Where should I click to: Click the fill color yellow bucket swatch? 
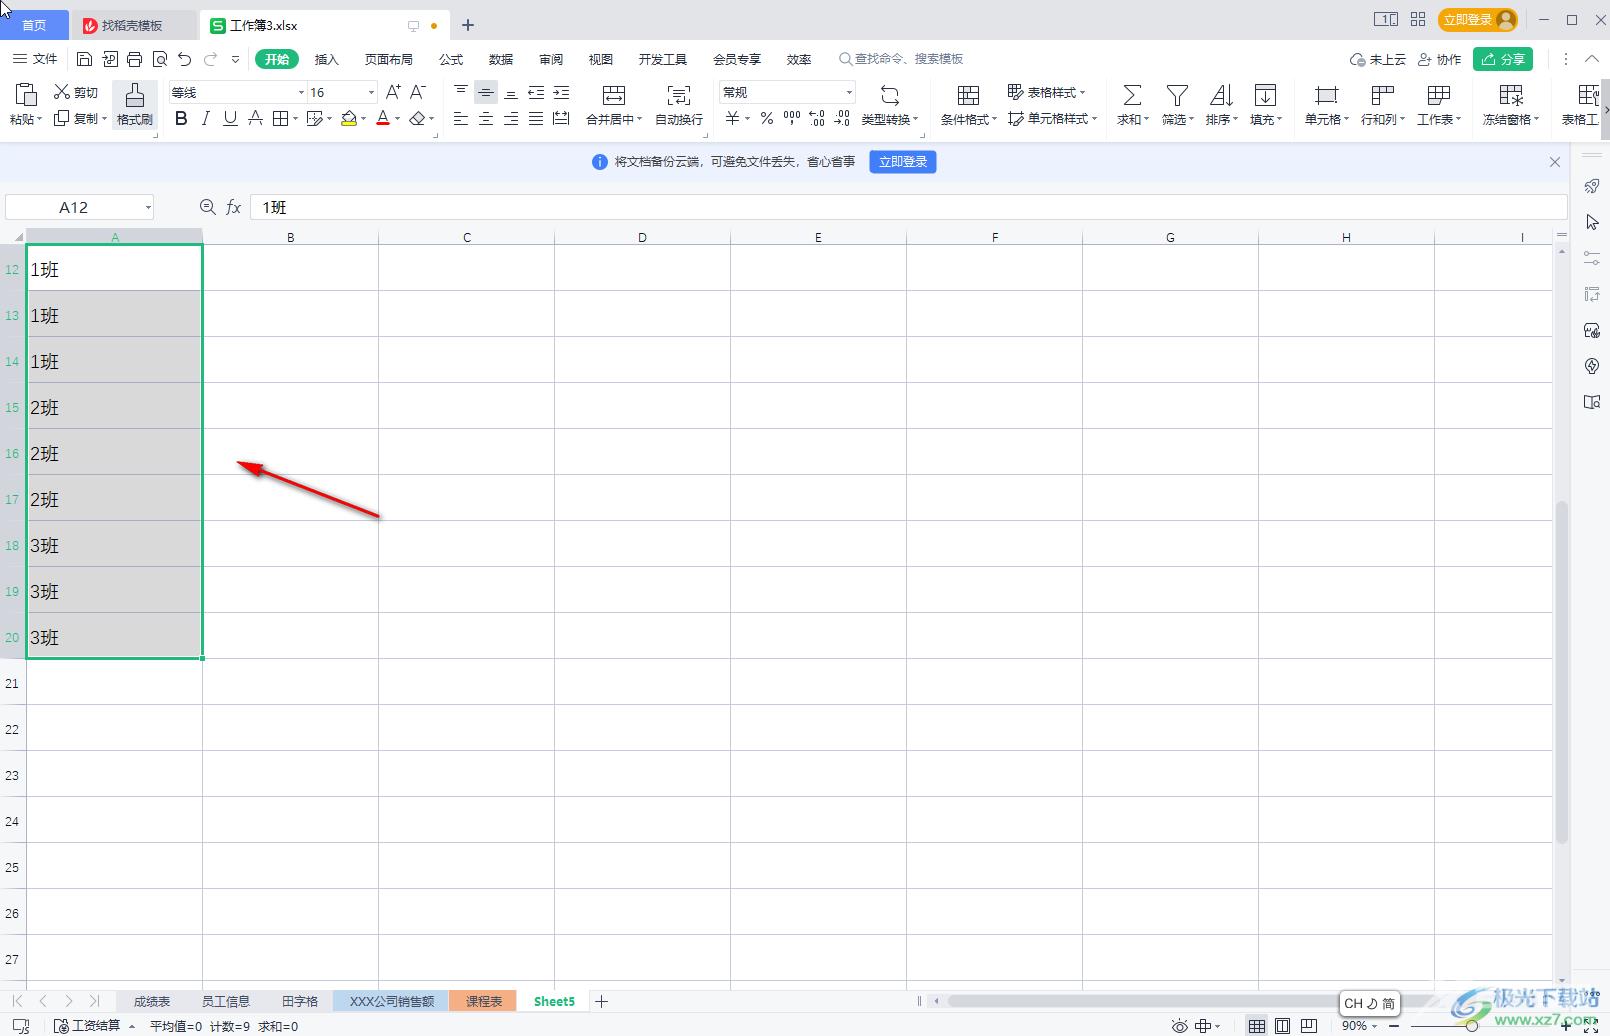click(349, 118)
